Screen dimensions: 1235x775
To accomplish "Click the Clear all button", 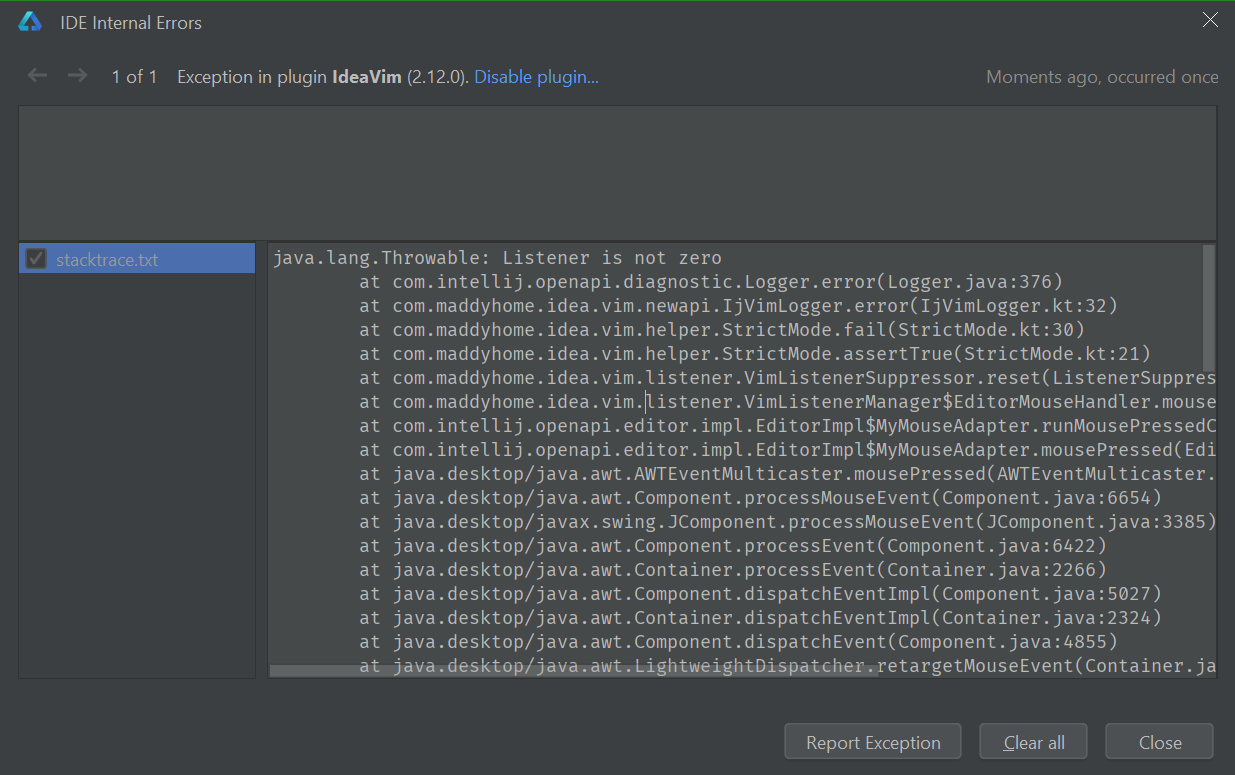I will (1034, 742).
